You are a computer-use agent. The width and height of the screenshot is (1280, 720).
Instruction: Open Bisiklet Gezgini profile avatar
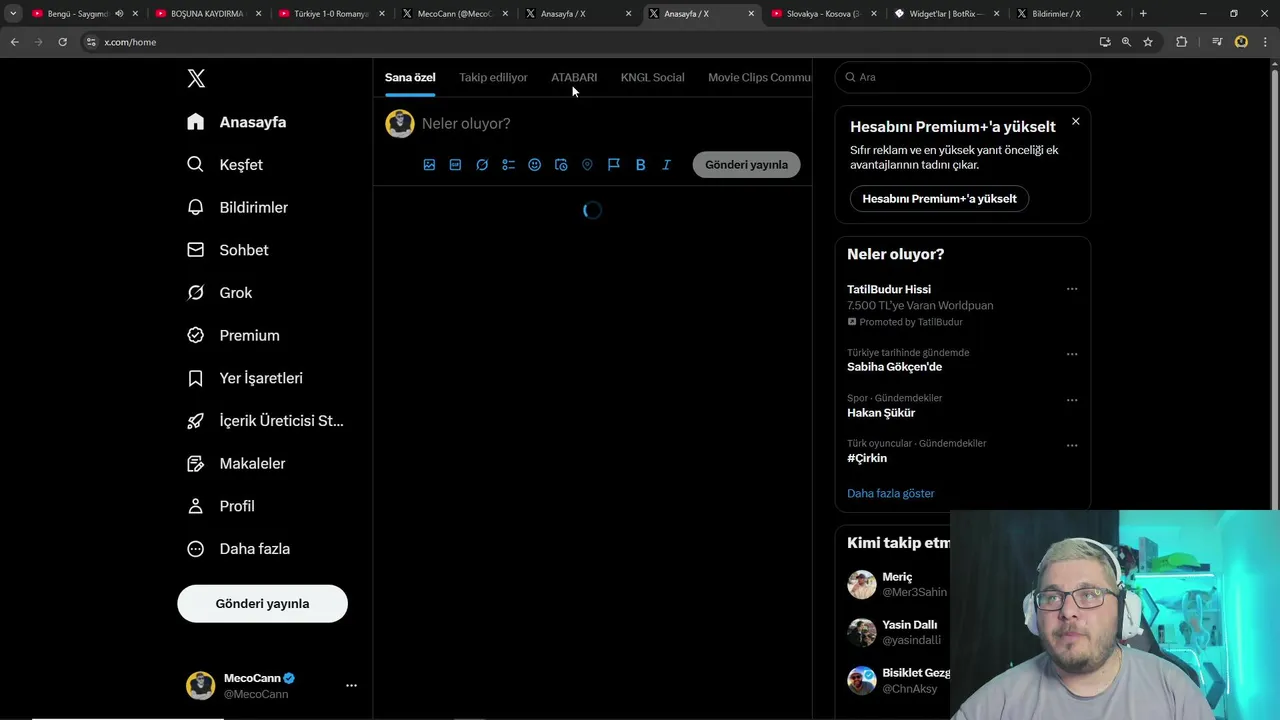pos(861,681)
